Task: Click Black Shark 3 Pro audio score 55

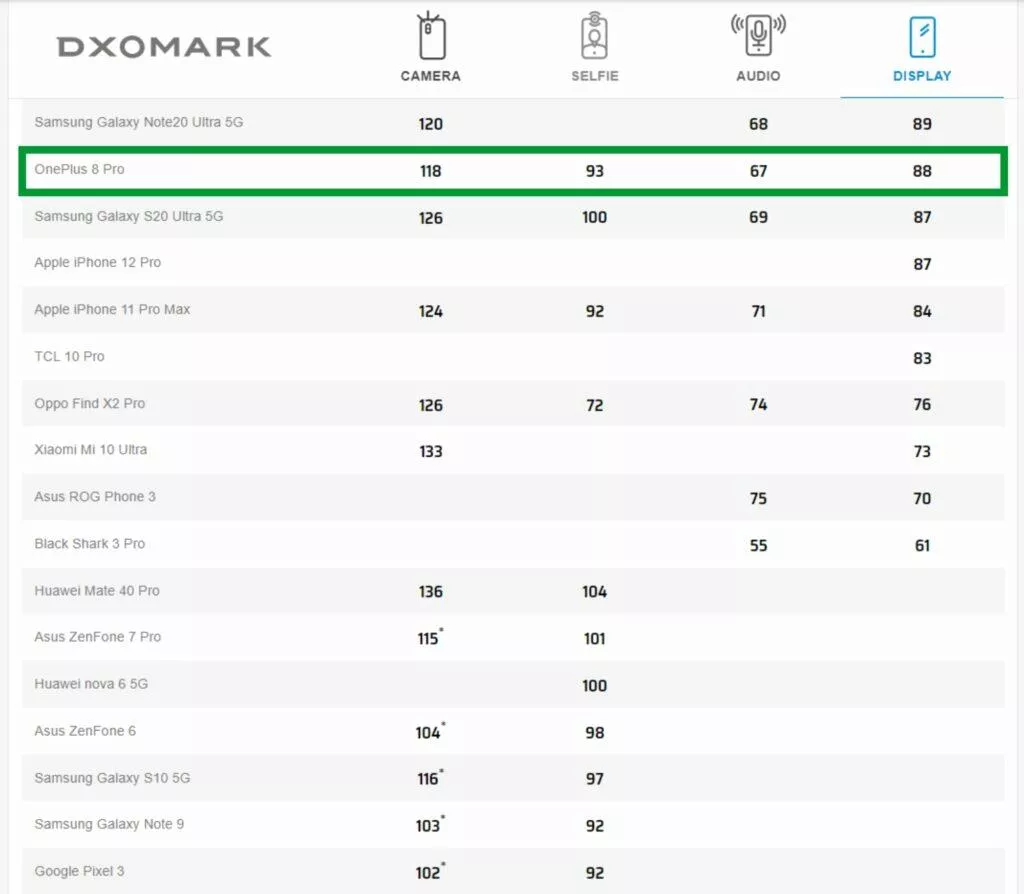Action: pos(758,546)
